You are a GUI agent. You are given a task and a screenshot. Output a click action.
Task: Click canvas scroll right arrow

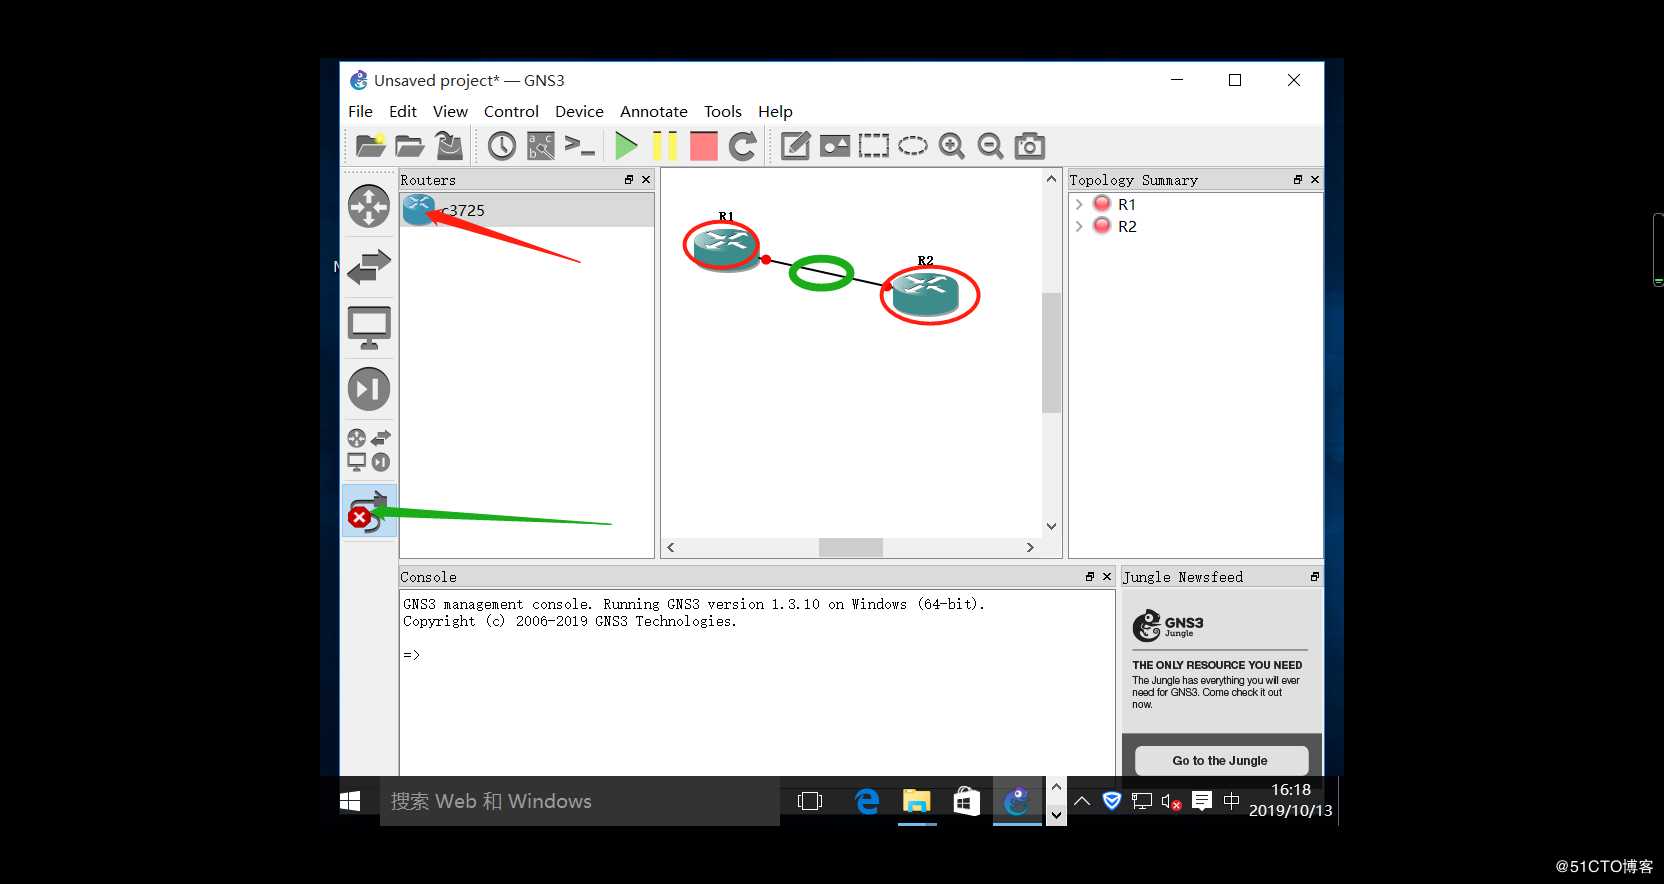click(1030, 547)
